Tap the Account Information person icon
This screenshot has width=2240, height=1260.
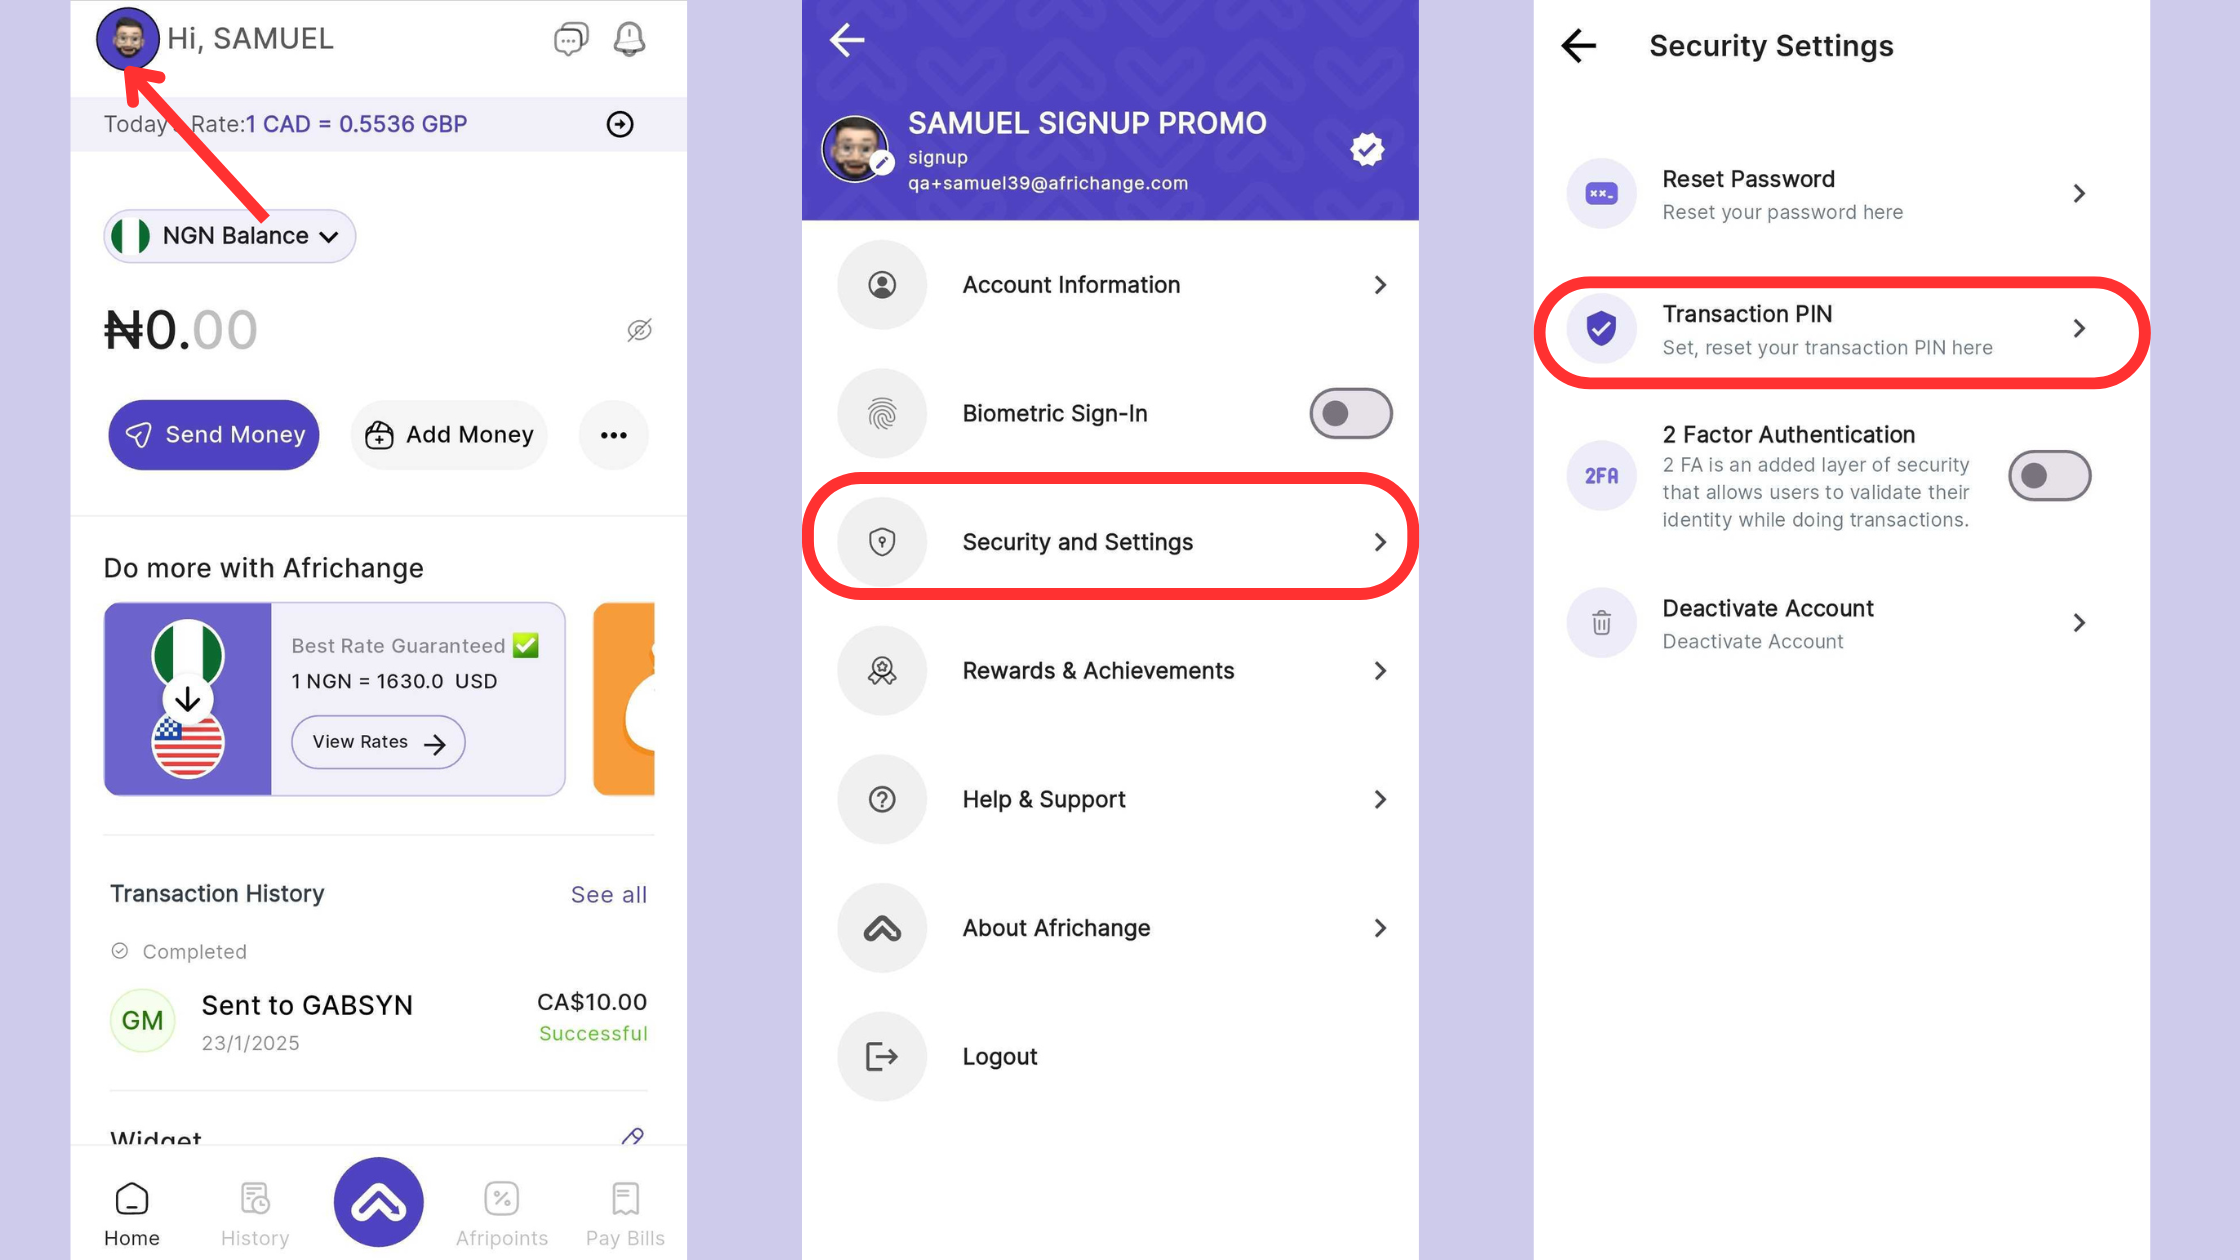click(882, 285)
